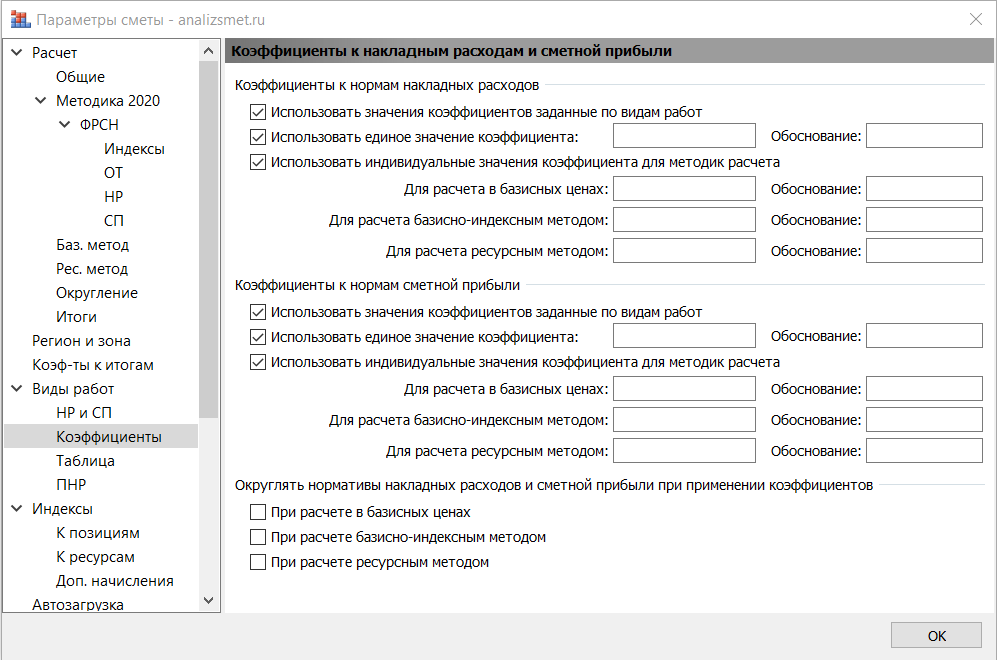The image size is (997, 660).
Task: Click tree scrollbar up arrow
Action: (x=209, y=51)
